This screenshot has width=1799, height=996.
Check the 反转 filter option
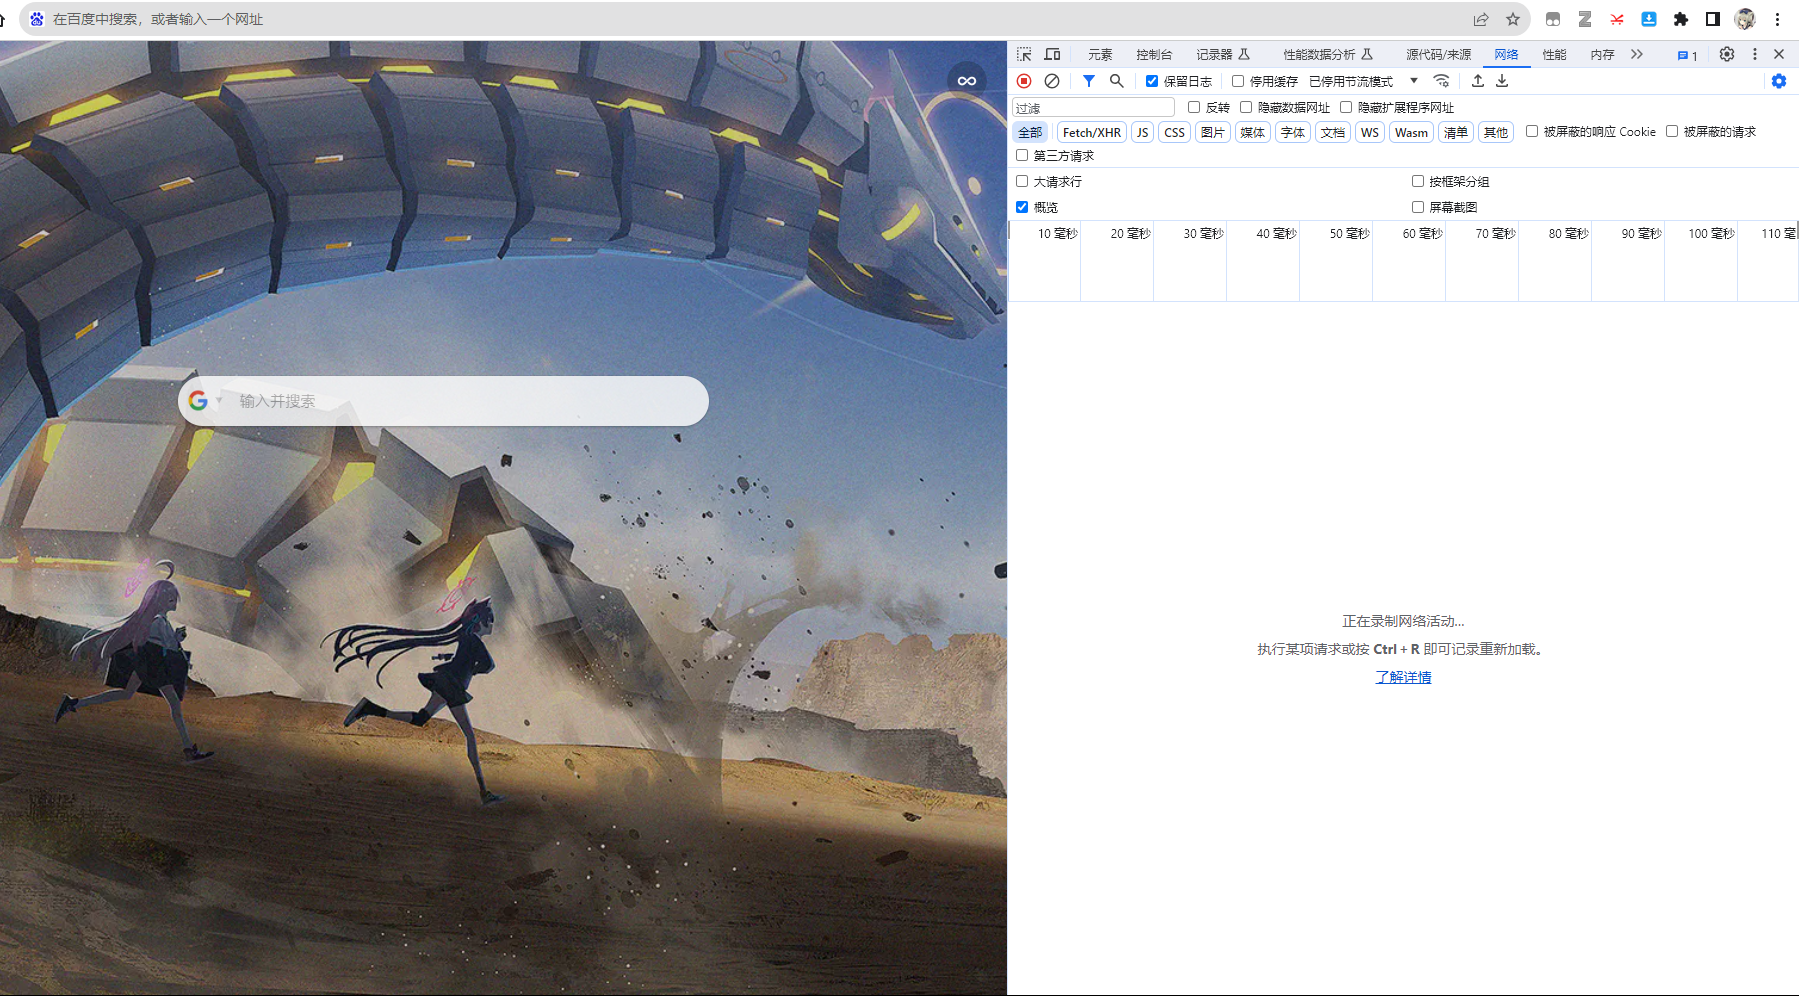(x=1194, y=107)
